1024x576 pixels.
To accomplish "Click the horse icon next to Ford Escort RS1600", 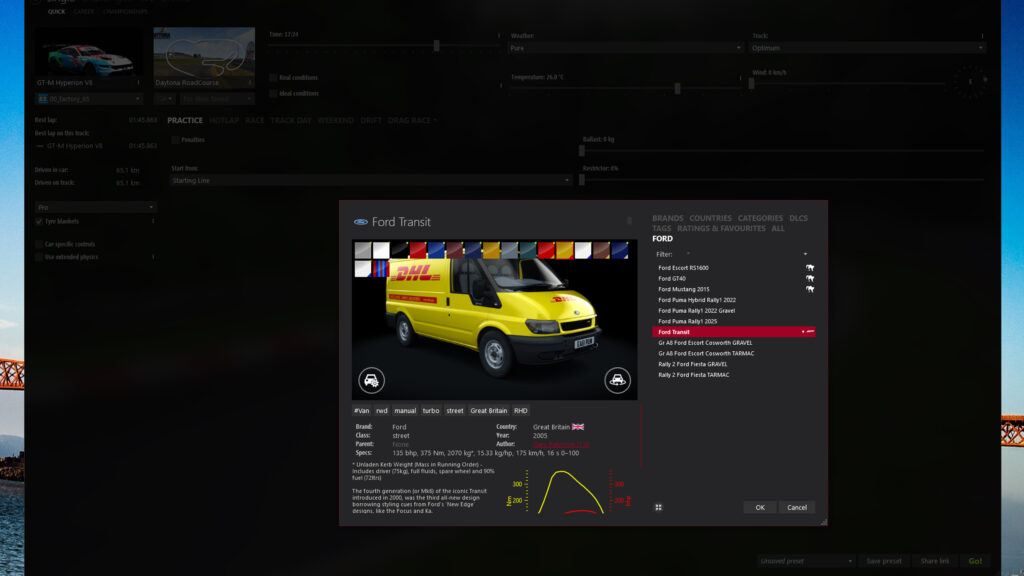I will click(x=809, y=268).
